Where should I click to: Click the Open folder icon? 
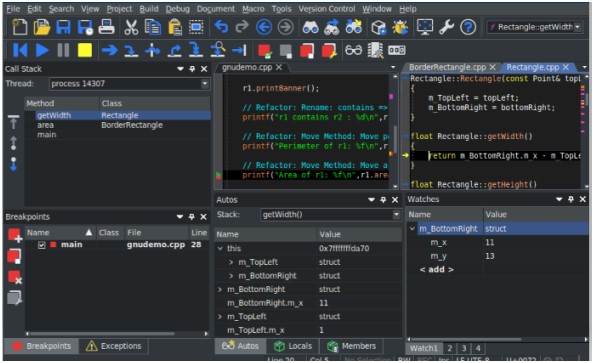(x=41, y=27)
